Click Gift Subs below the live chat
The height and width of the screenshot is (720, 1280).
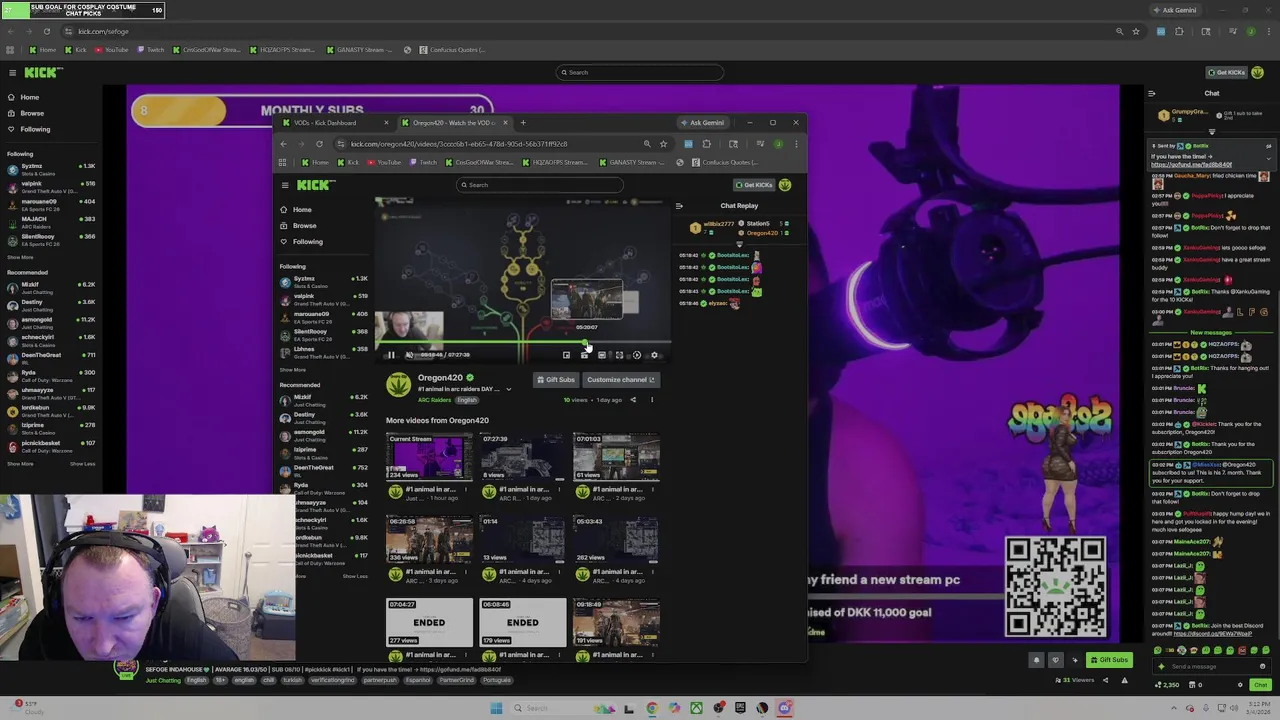[x=1109, y=660]
